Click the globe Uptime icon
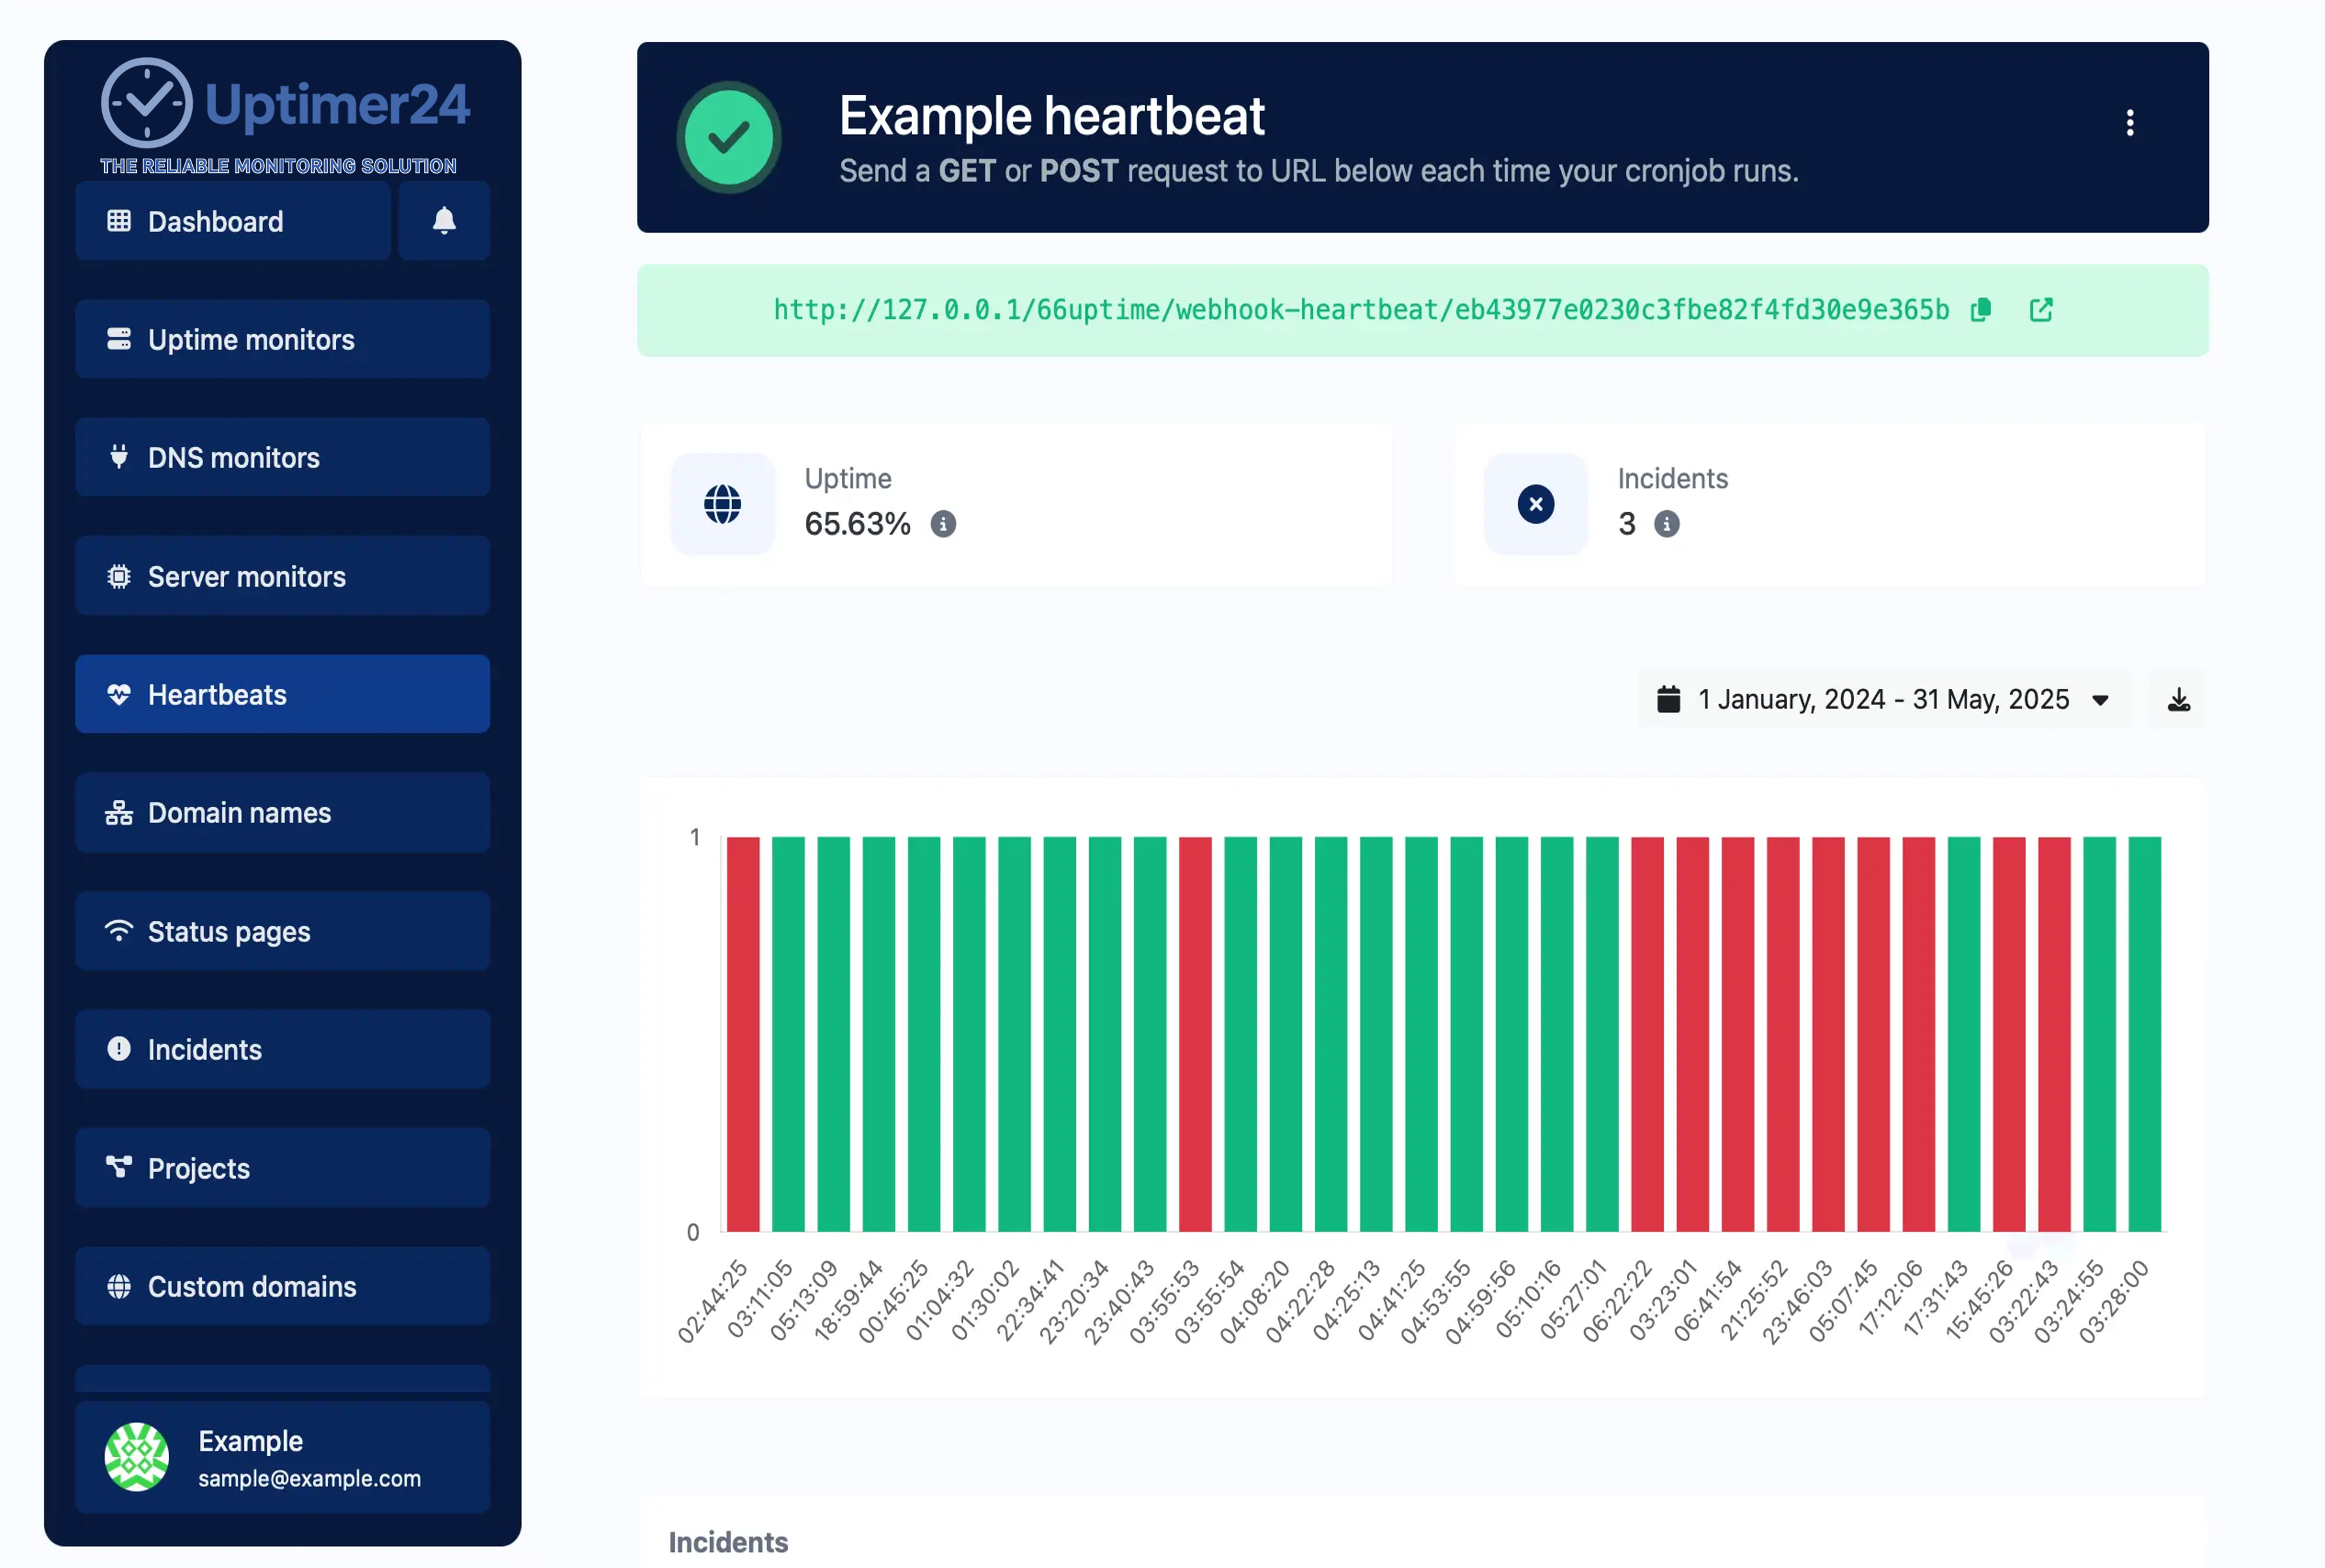2325x1568 pixels. coord(722,504)
